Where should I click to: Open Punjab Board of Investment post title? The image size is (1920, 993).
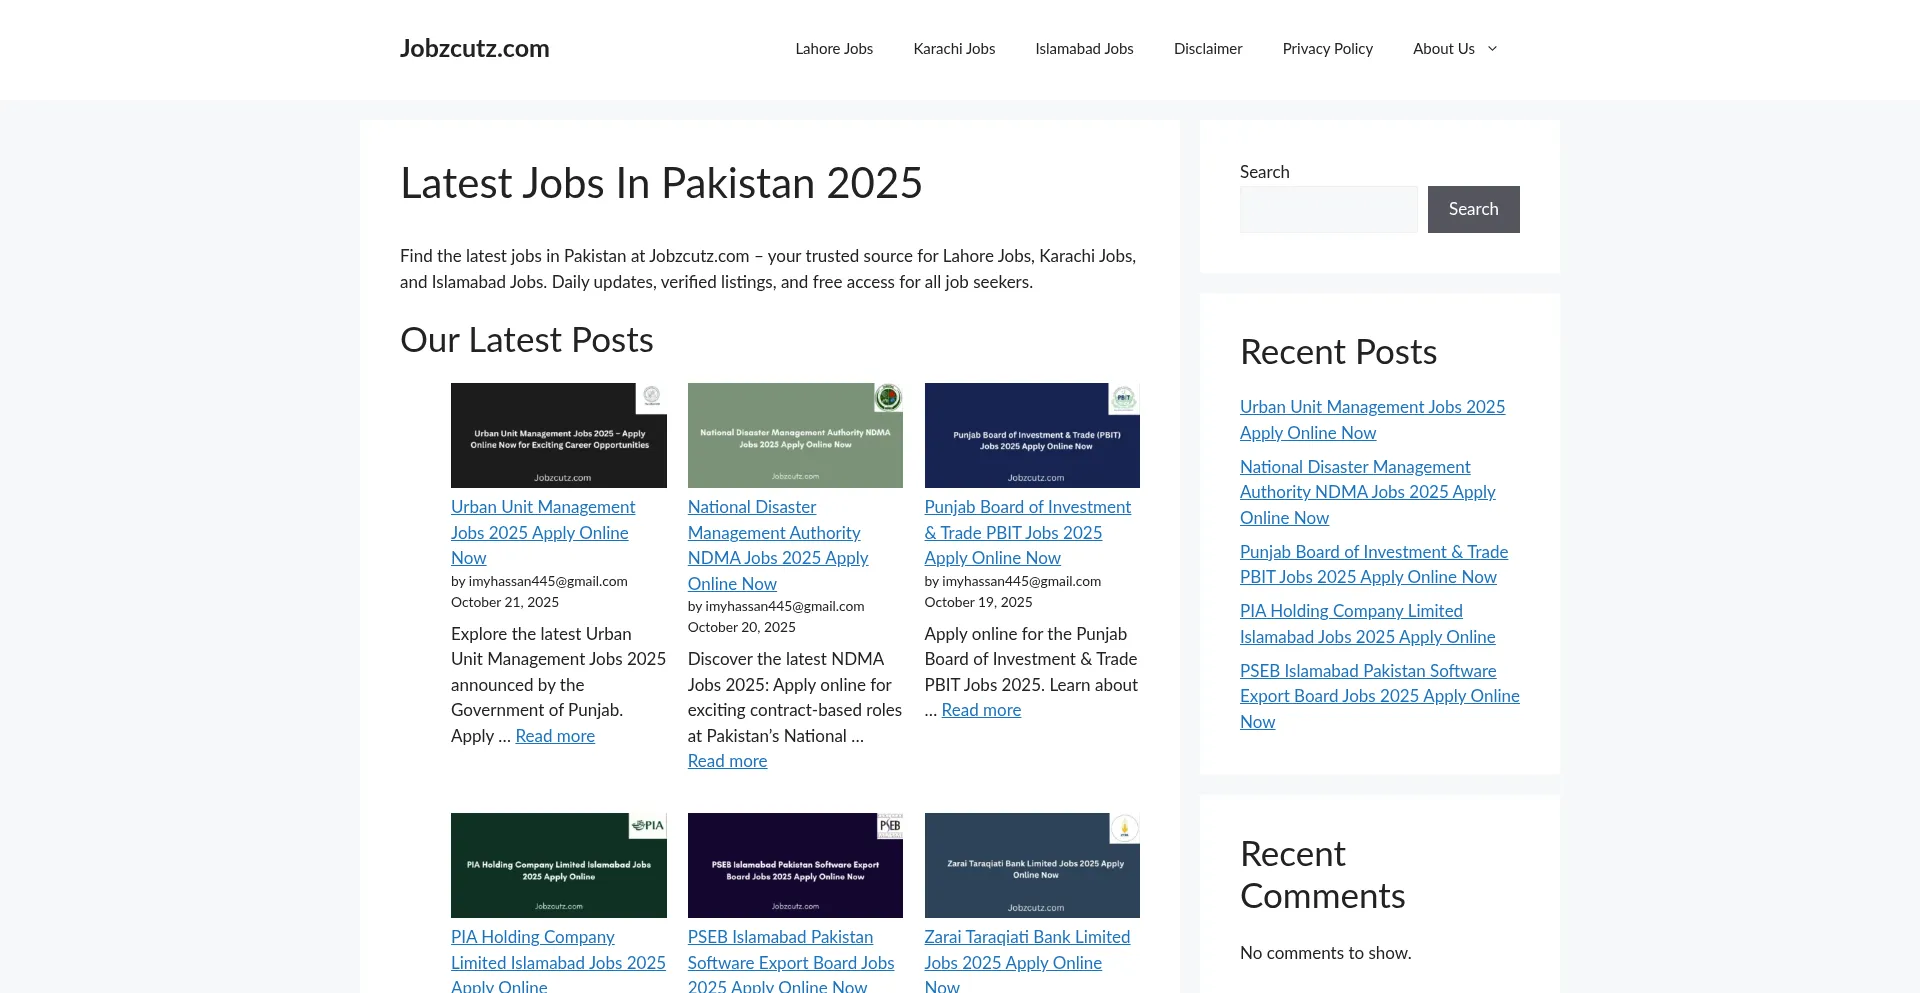coord(1028,533)
